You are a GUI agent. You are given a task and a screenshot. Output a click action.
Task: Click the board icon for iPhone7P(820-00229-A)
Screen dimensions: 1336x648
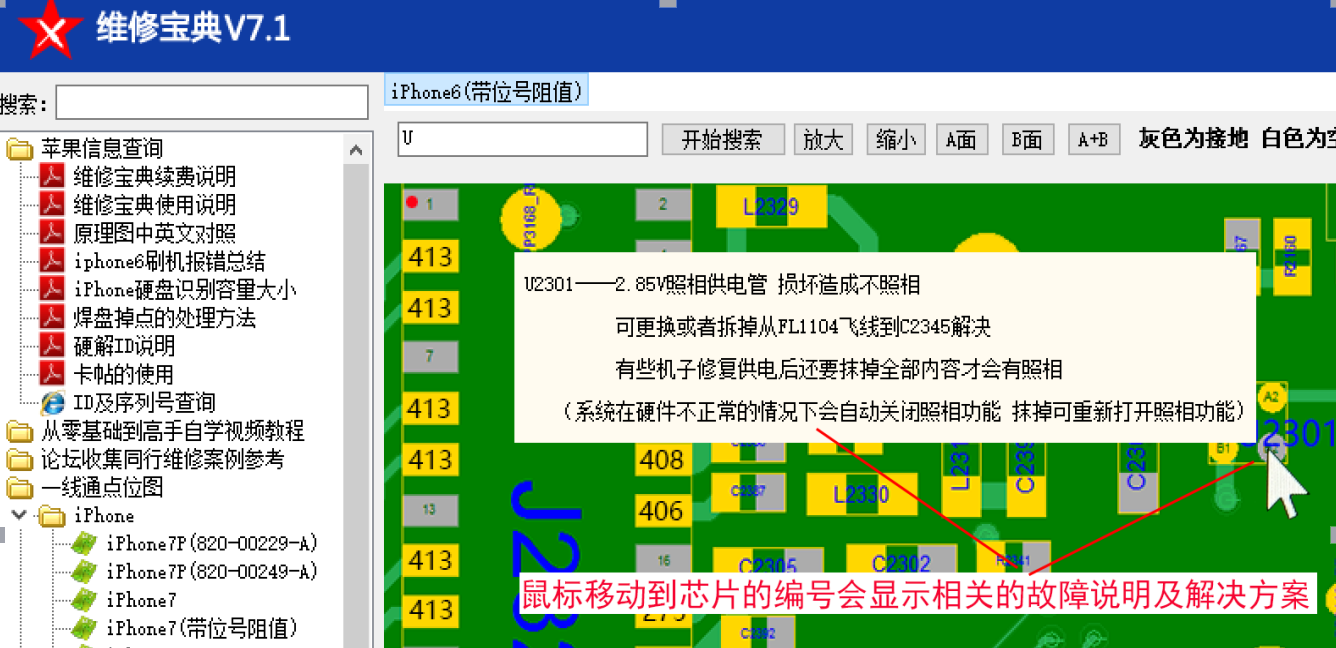tap(85, 544)
